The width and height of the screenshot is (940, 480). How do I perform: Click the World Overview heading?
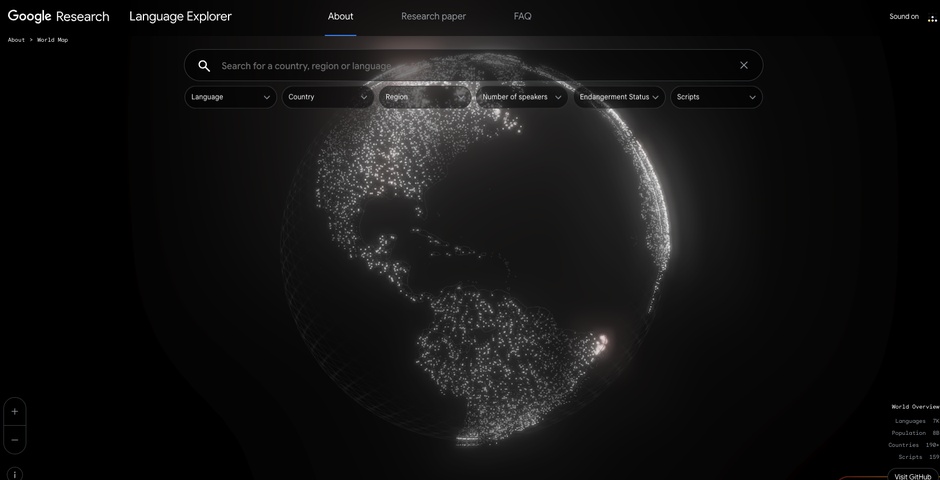(915, 407)
